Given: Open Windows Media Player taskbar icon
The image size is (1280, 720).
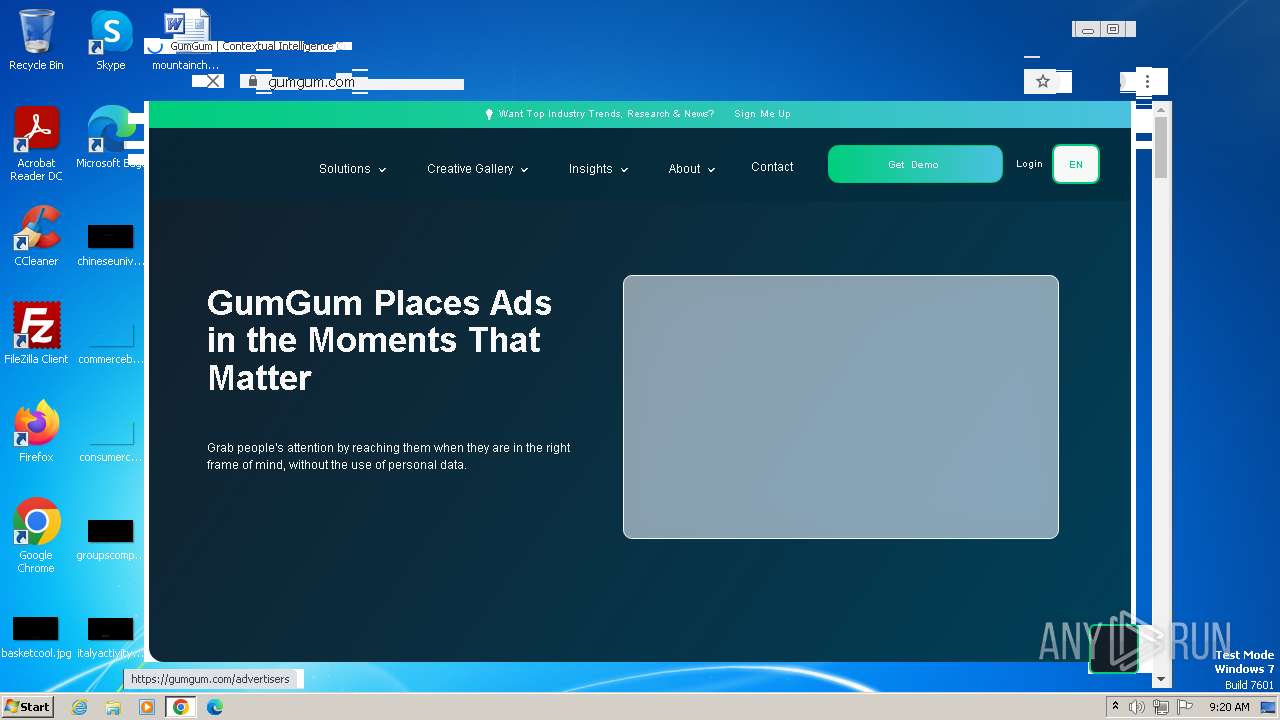Looking at the screenshot, I should click(x=147, y=707).
